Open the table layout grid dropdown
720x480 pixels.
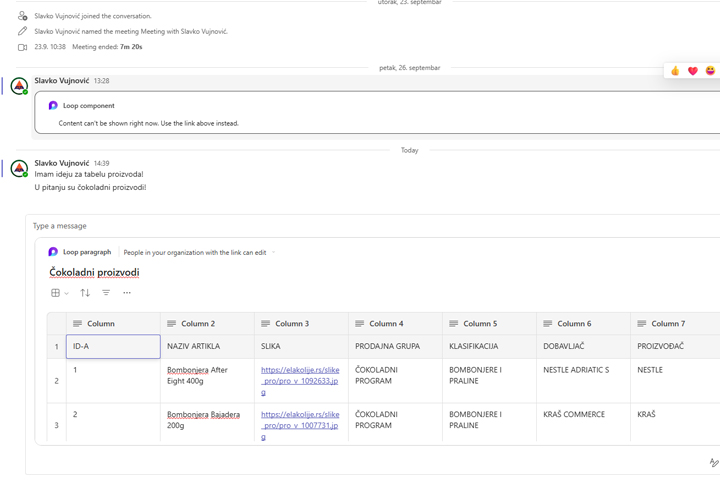click(x=59, y=293)
